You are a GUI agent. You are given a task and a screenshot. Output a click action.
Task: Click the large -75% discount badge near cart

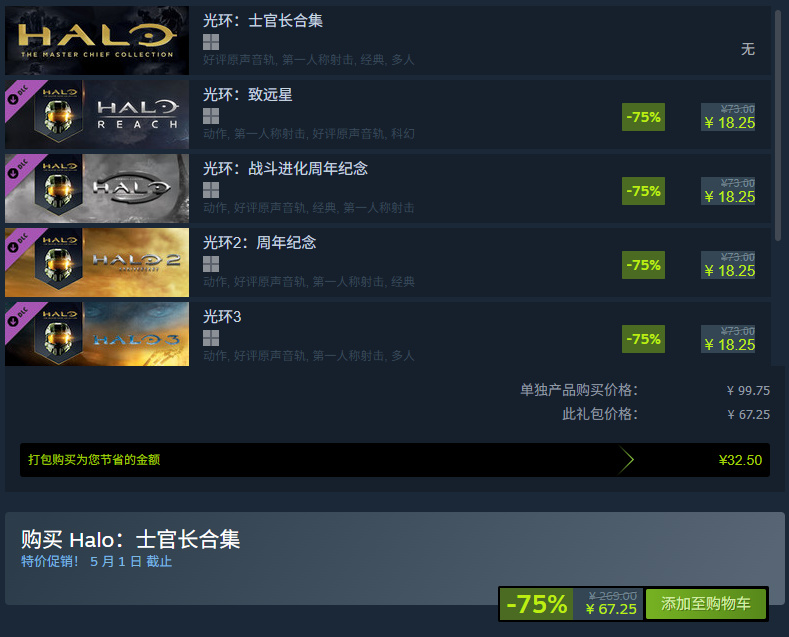pos(536,604)
